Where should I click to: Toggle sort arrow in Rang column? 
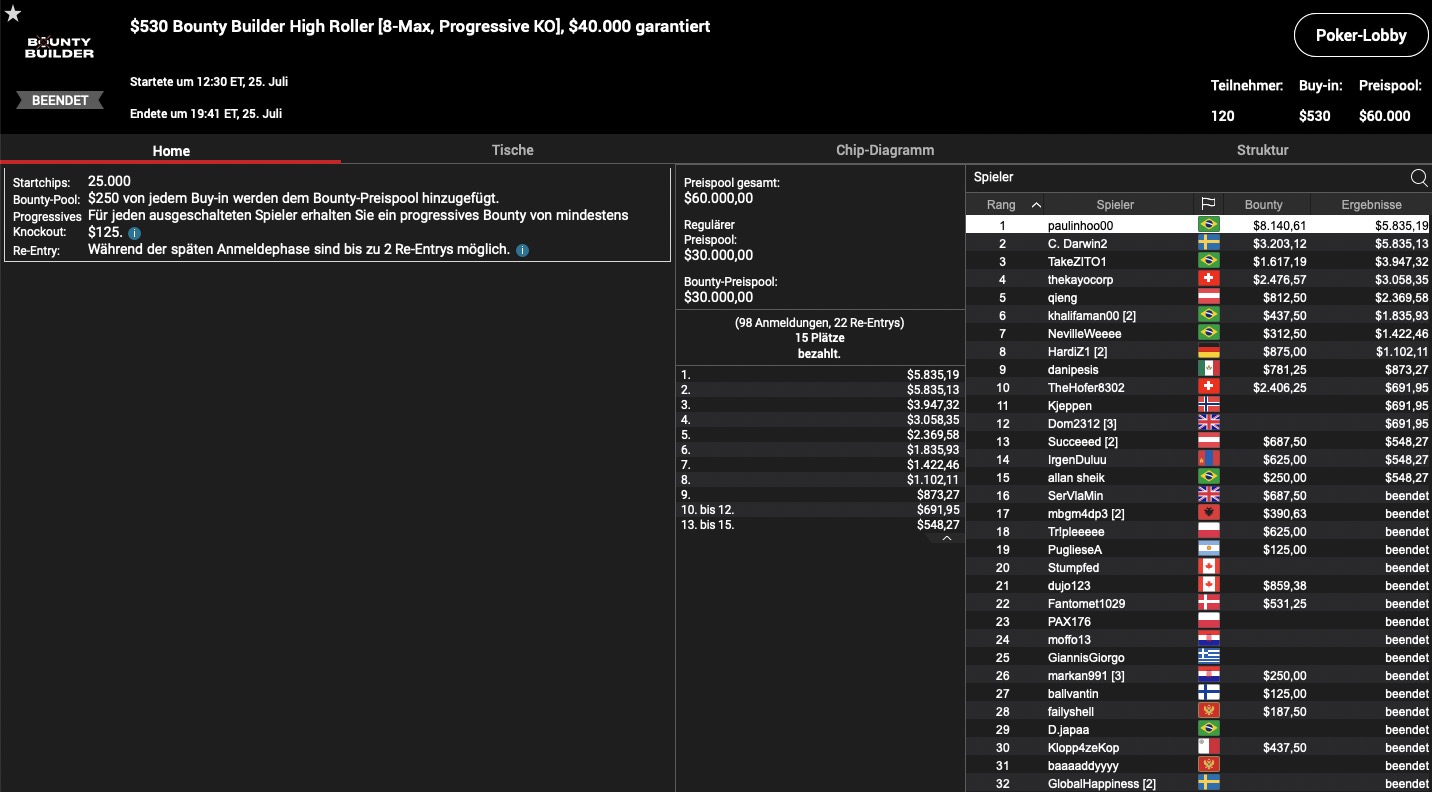click(1036, 205)
